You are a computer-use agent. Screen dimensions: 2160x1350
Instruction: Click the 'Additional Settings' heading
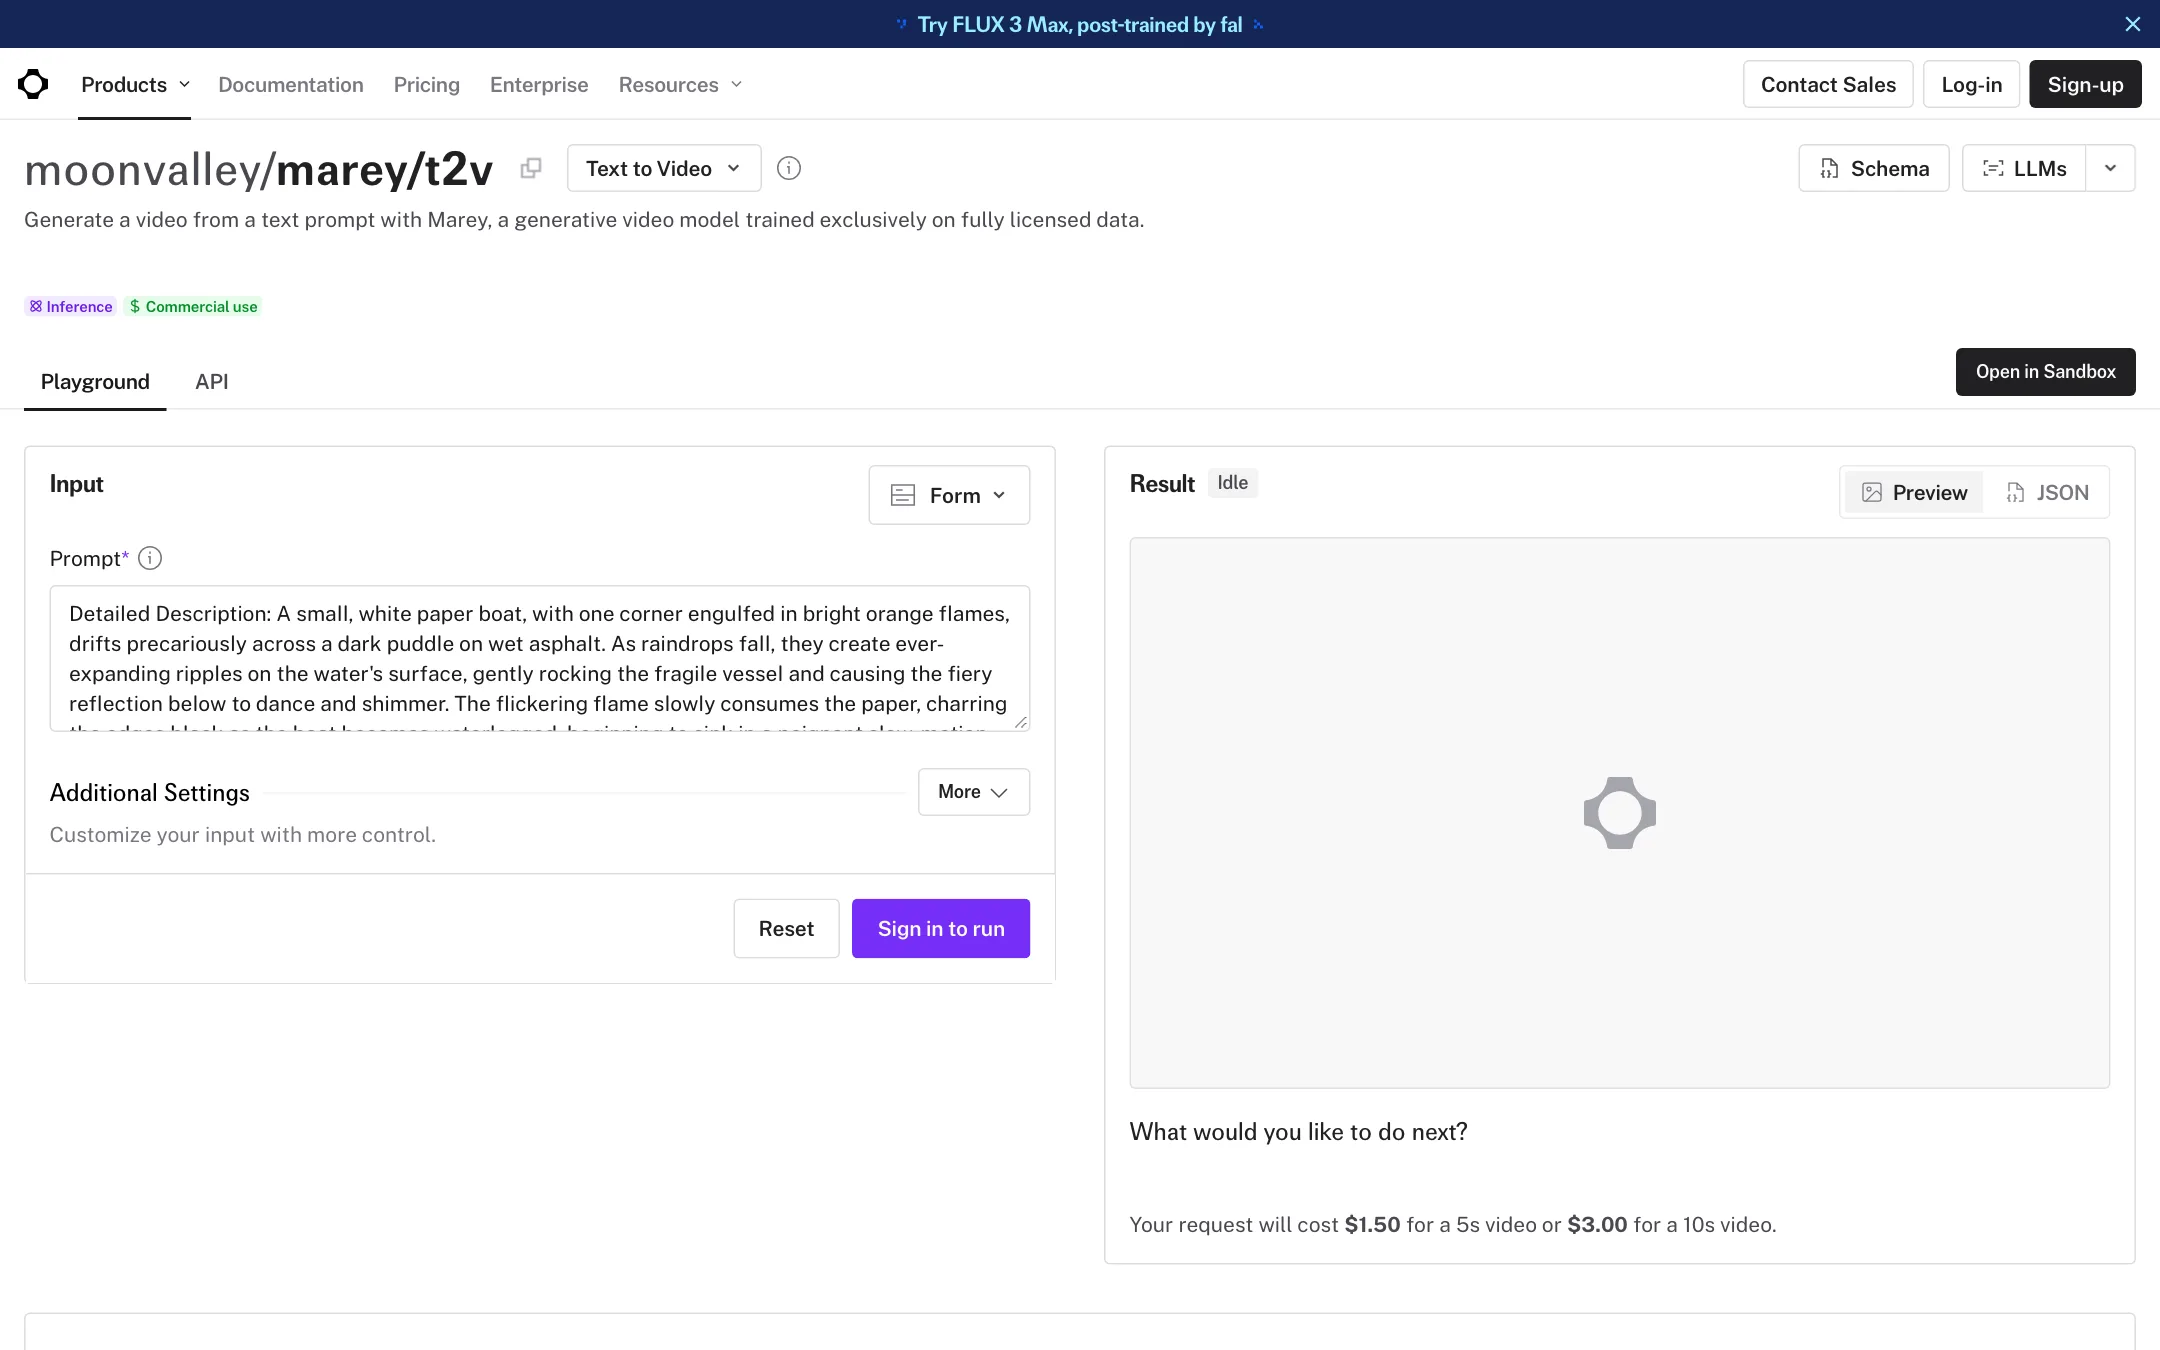[150, 792]
